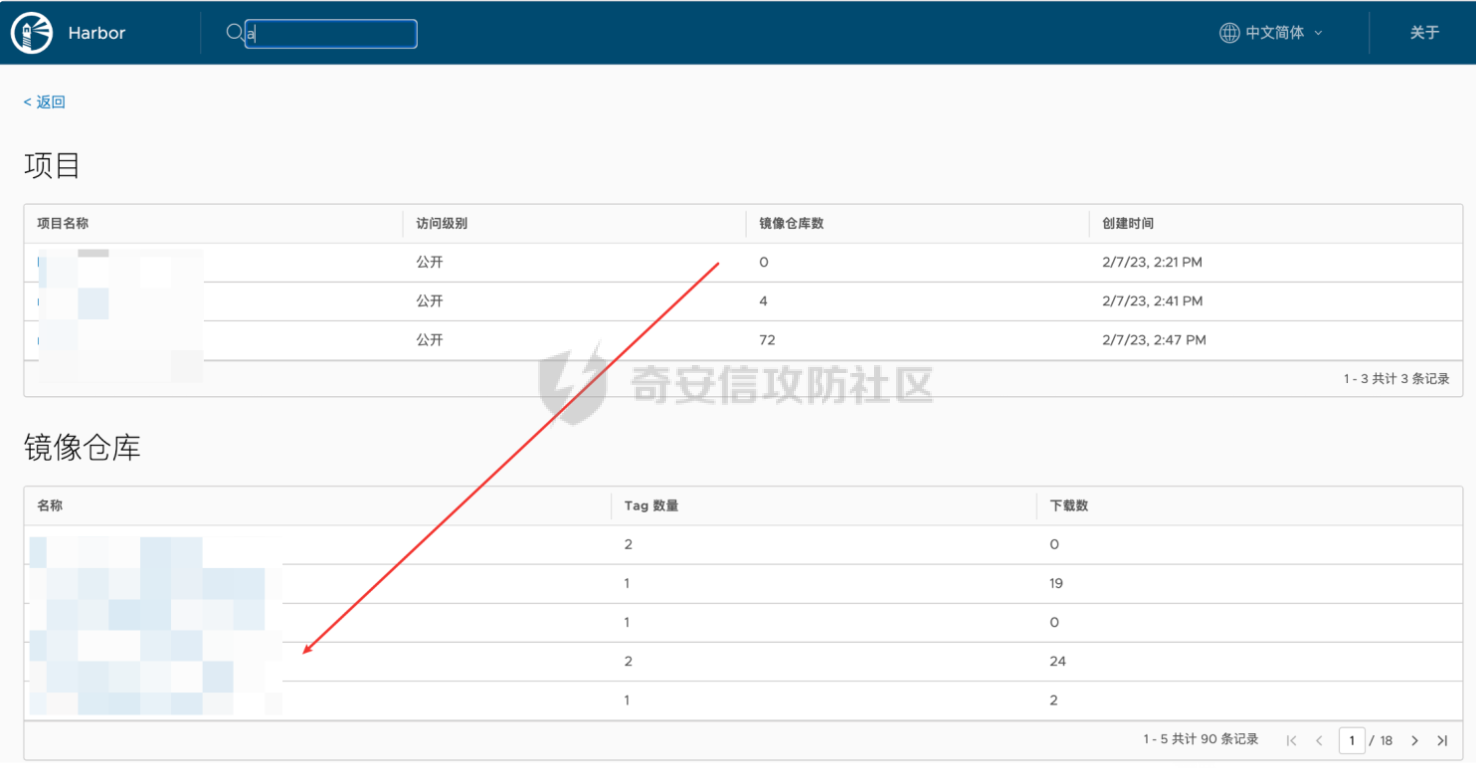
Task: Open the 中文简体 language dropdown
Action: pos(1272,33)
